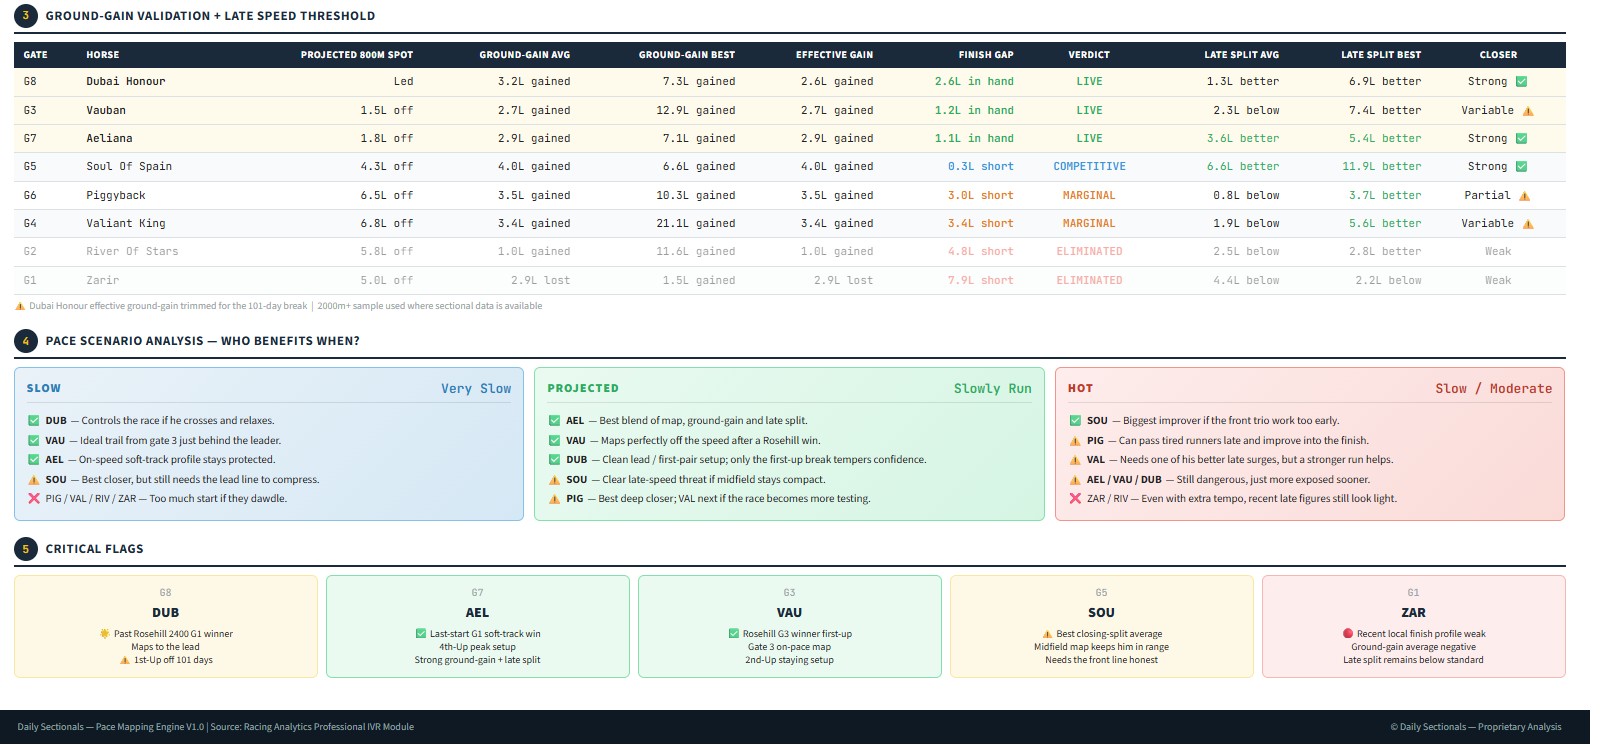Click the COMPETITIVE verdict for Soul Of Spain
Image resolution: width=1601 pixels, height=746 pixels.
1089,167
